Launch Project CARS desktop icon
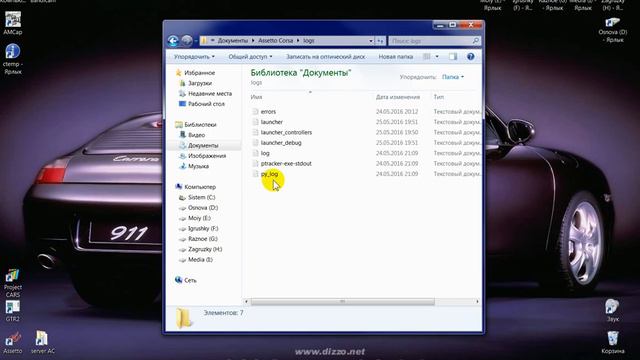Screen dimensions: 640x360 [13, 283]
